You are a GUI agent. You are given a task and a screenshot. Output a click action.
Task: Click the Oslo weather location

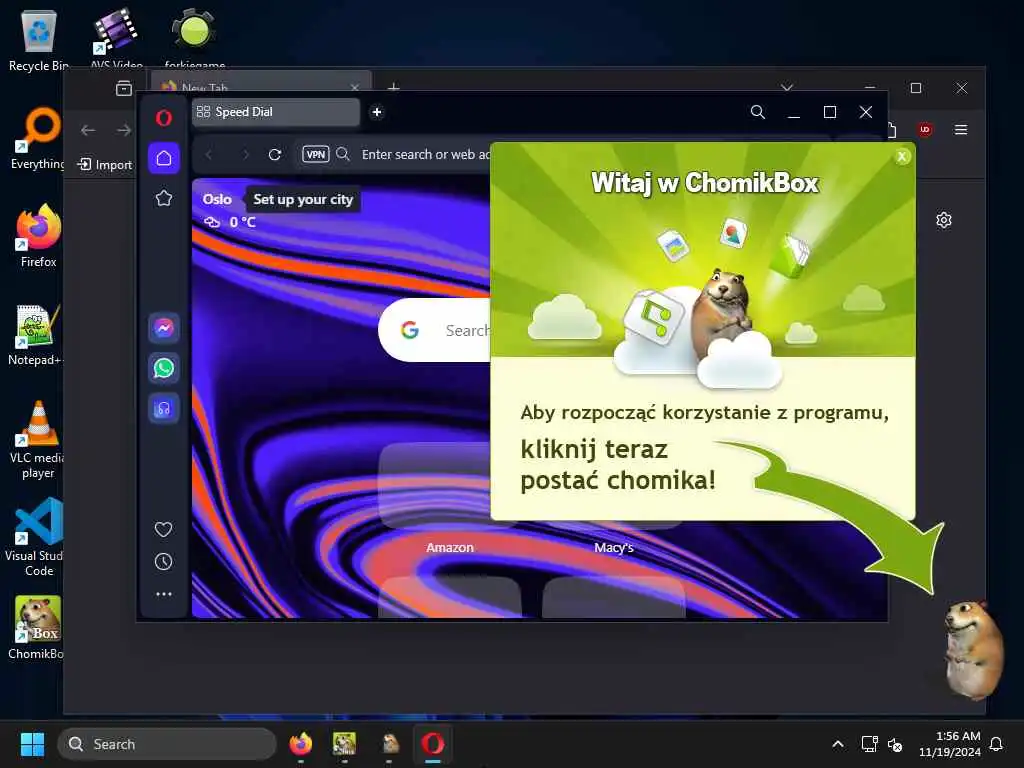217,199
